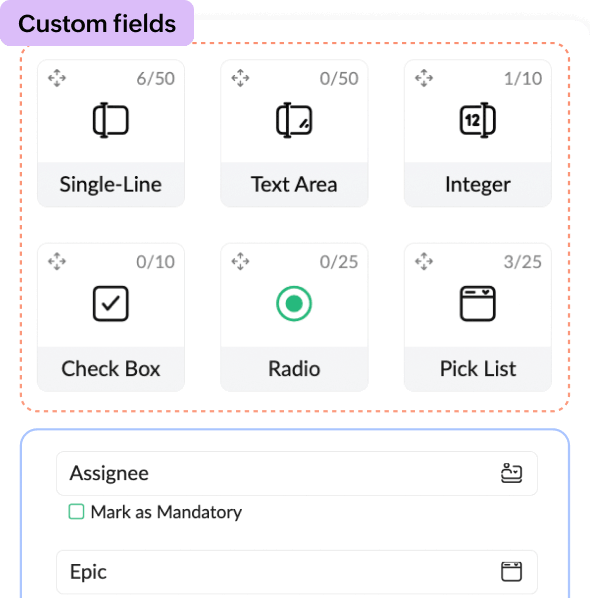Screen dimensions: 590x598
Task: Click the move handle on Pick List card
Action: tap(424, 262)
